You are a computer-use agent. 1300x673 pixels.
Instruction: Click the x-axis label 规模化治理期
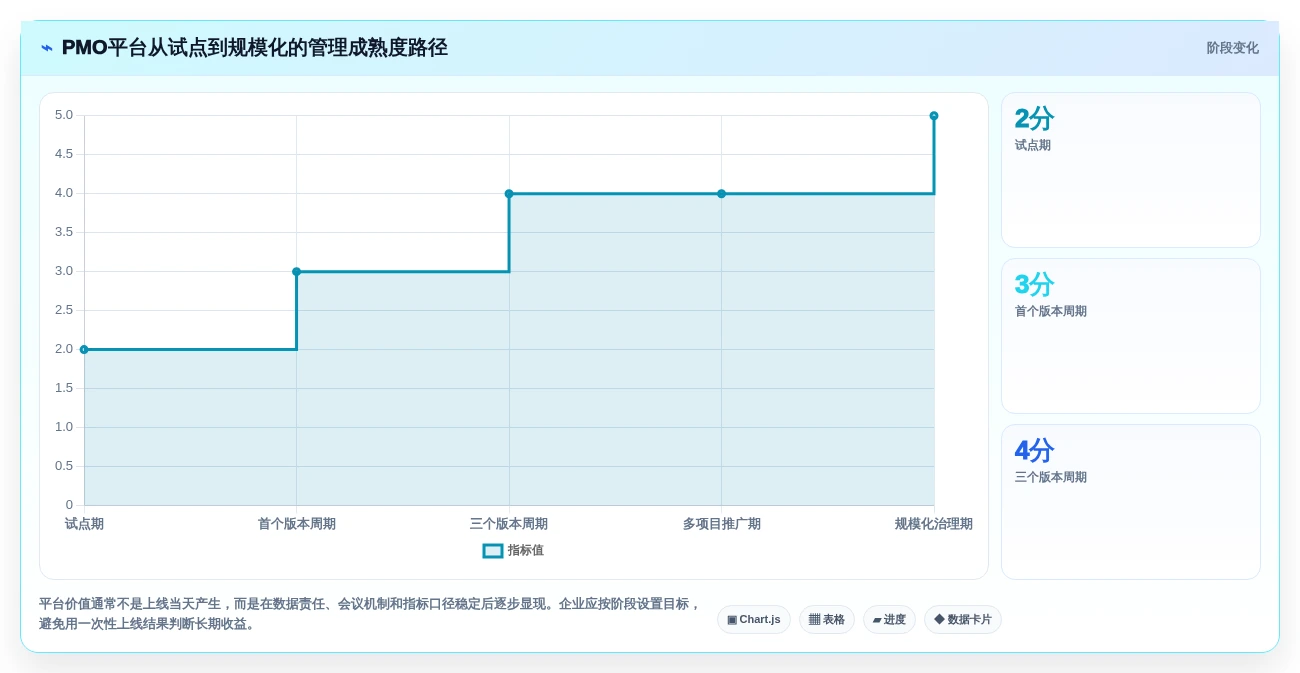(x=934, y=524)
